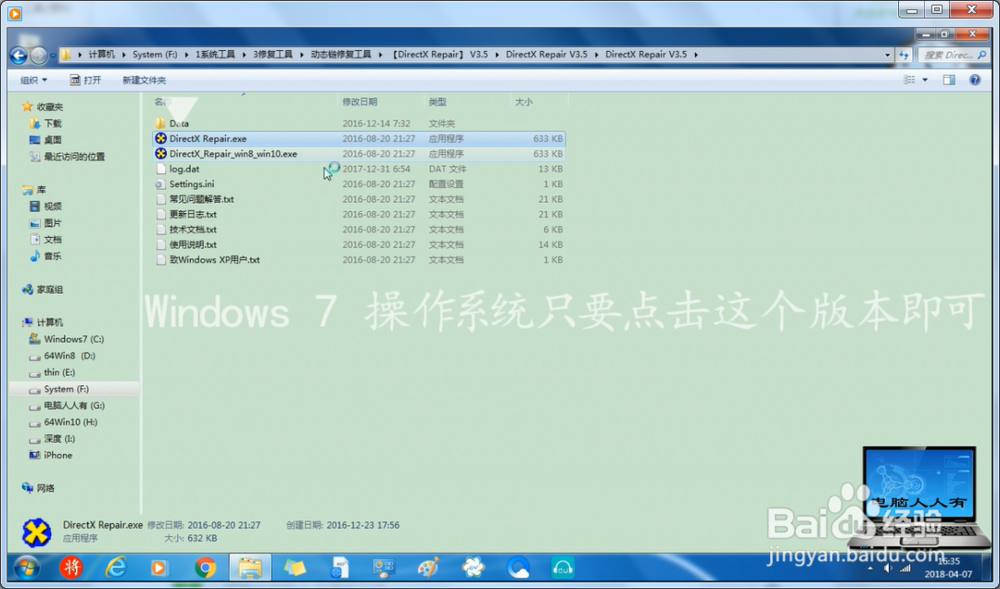The image size is (1000, 589).
Task: Click the Back navigation arrow
Action: pyautogui.click(x=18, y=55)
